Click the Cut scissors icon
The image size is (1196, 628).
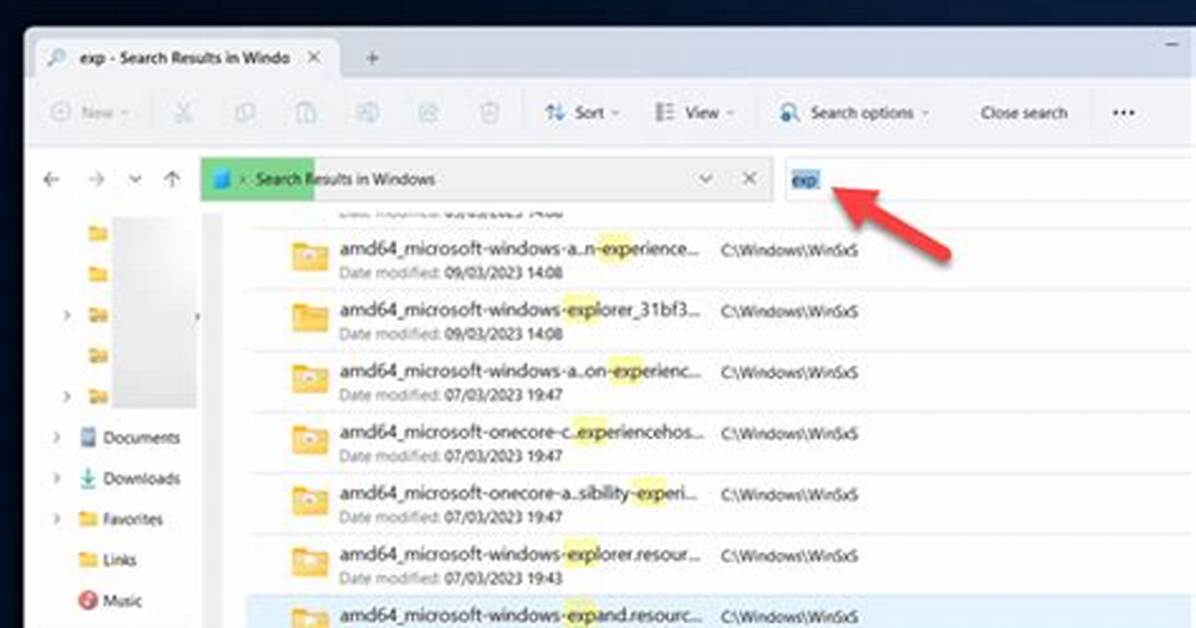point(183,113)
